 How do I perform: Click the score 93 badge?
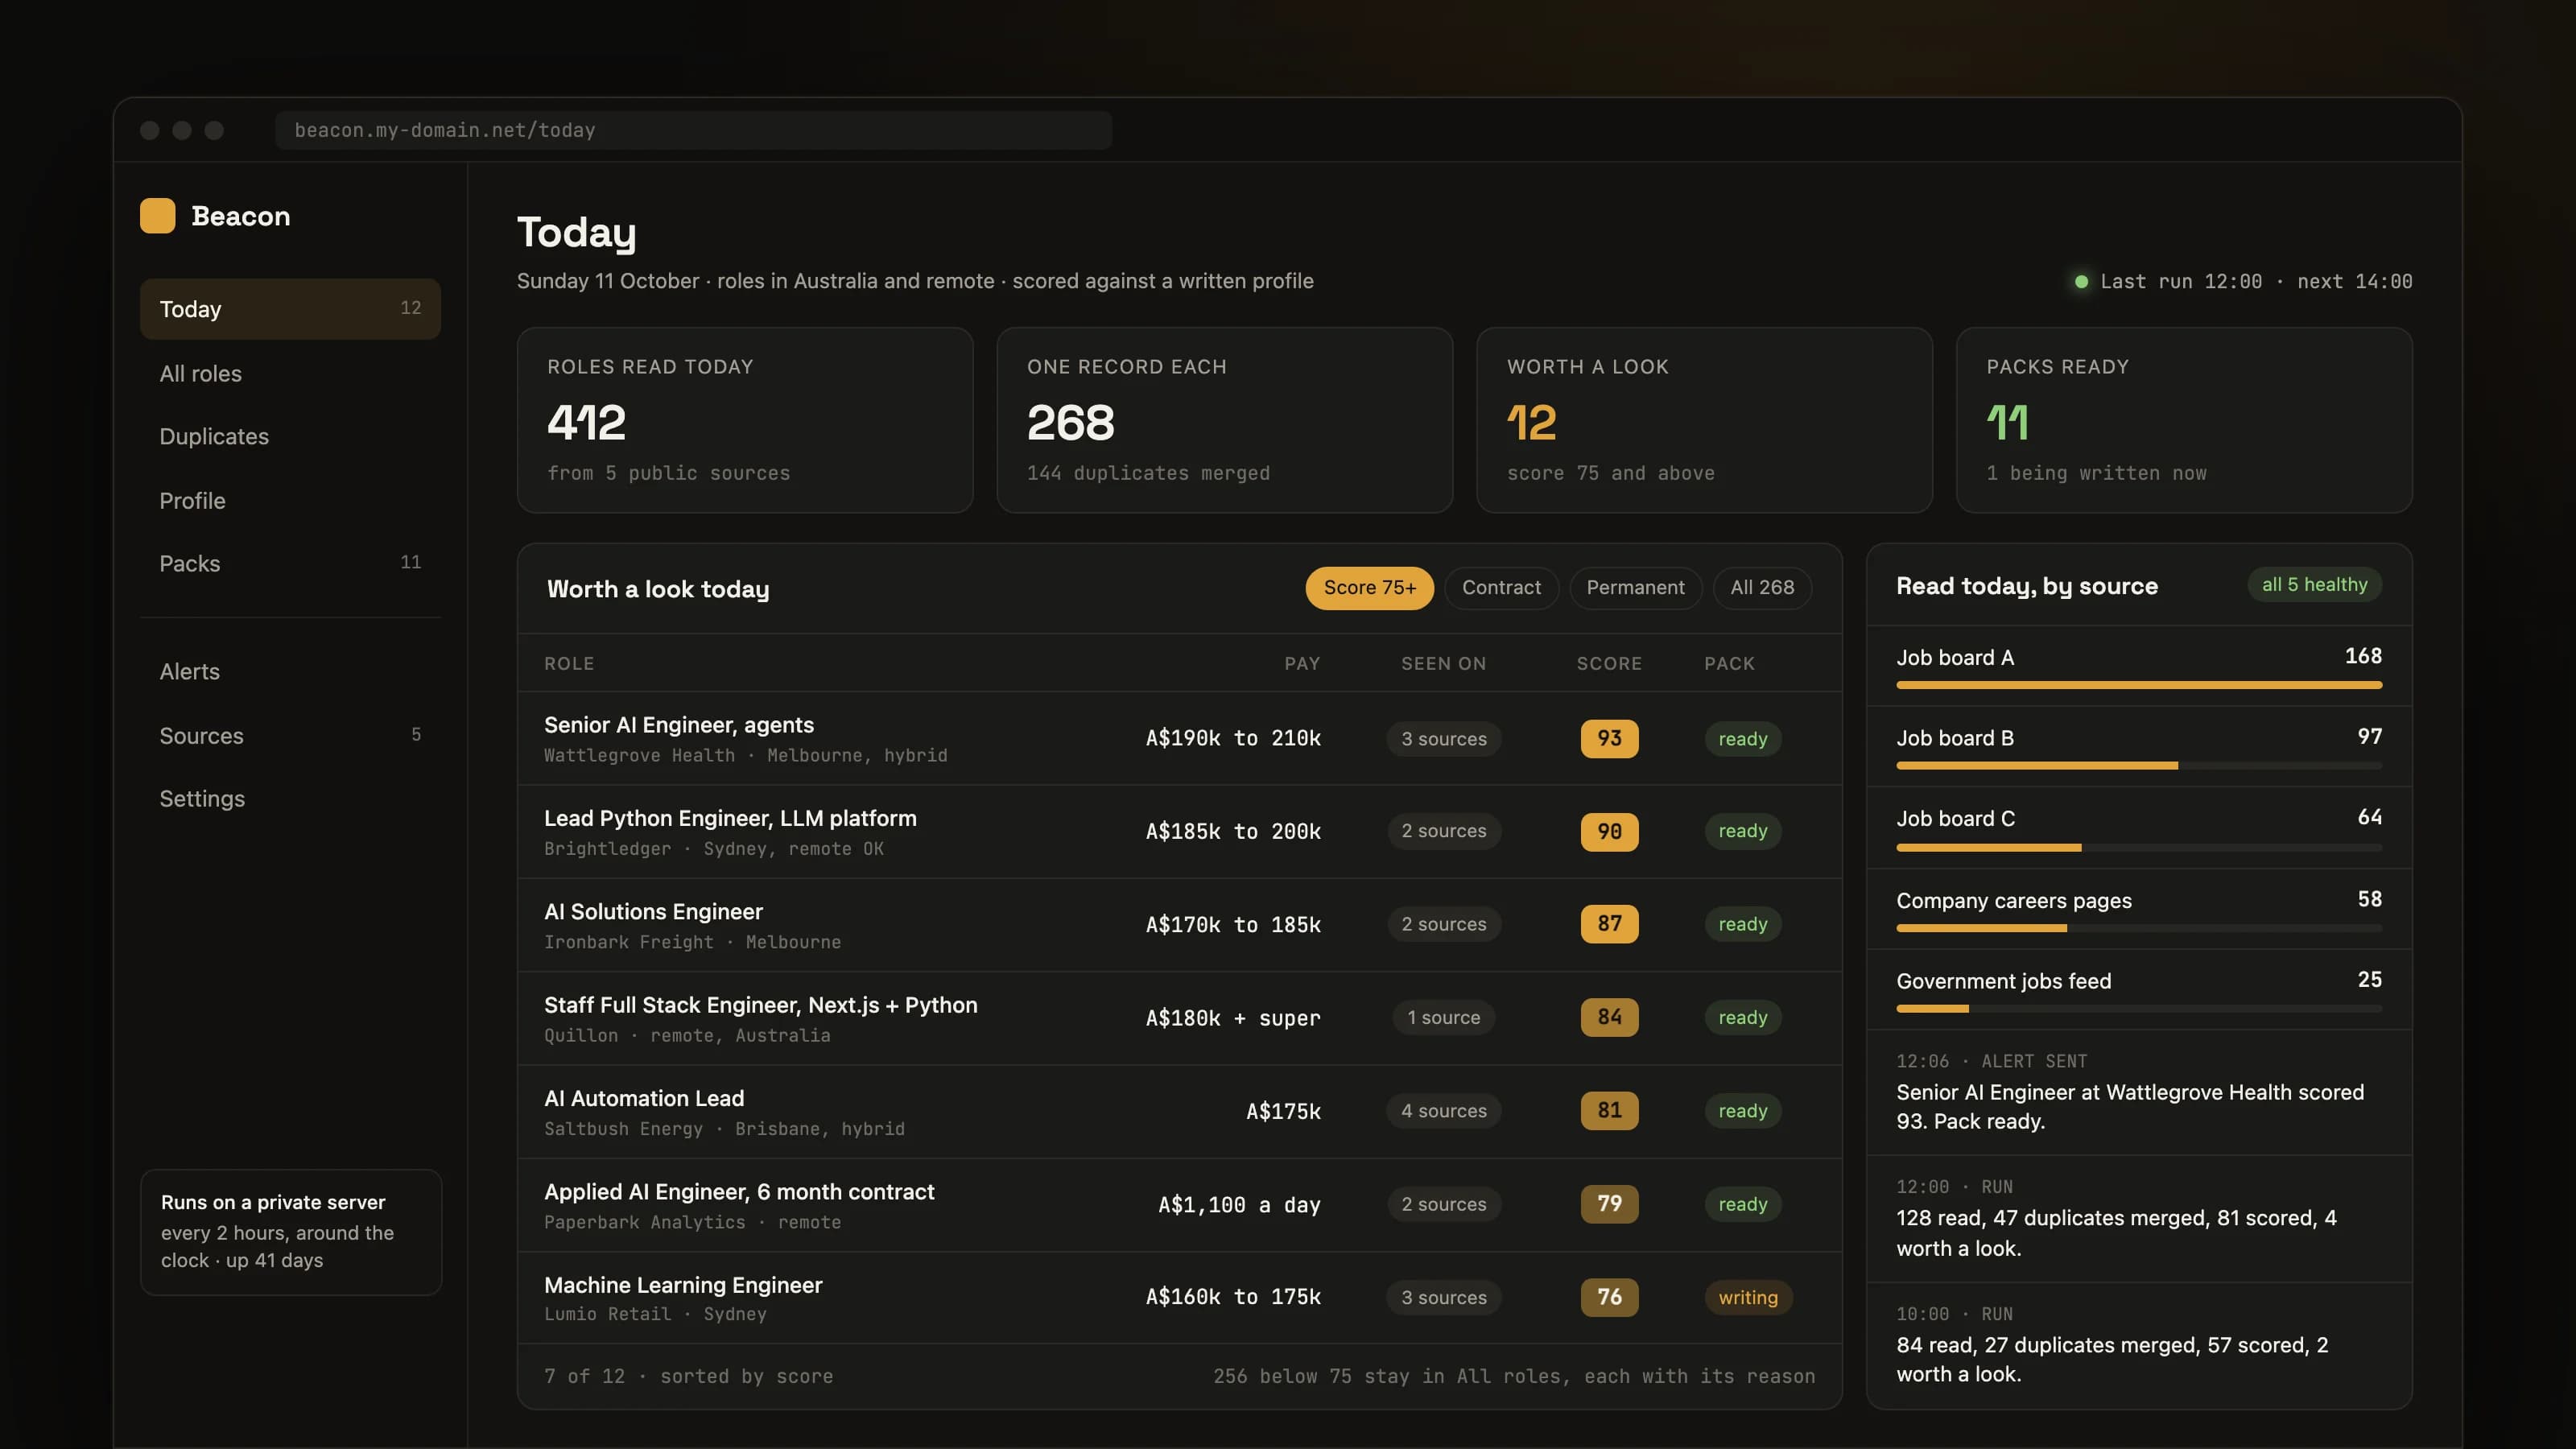1609,738
